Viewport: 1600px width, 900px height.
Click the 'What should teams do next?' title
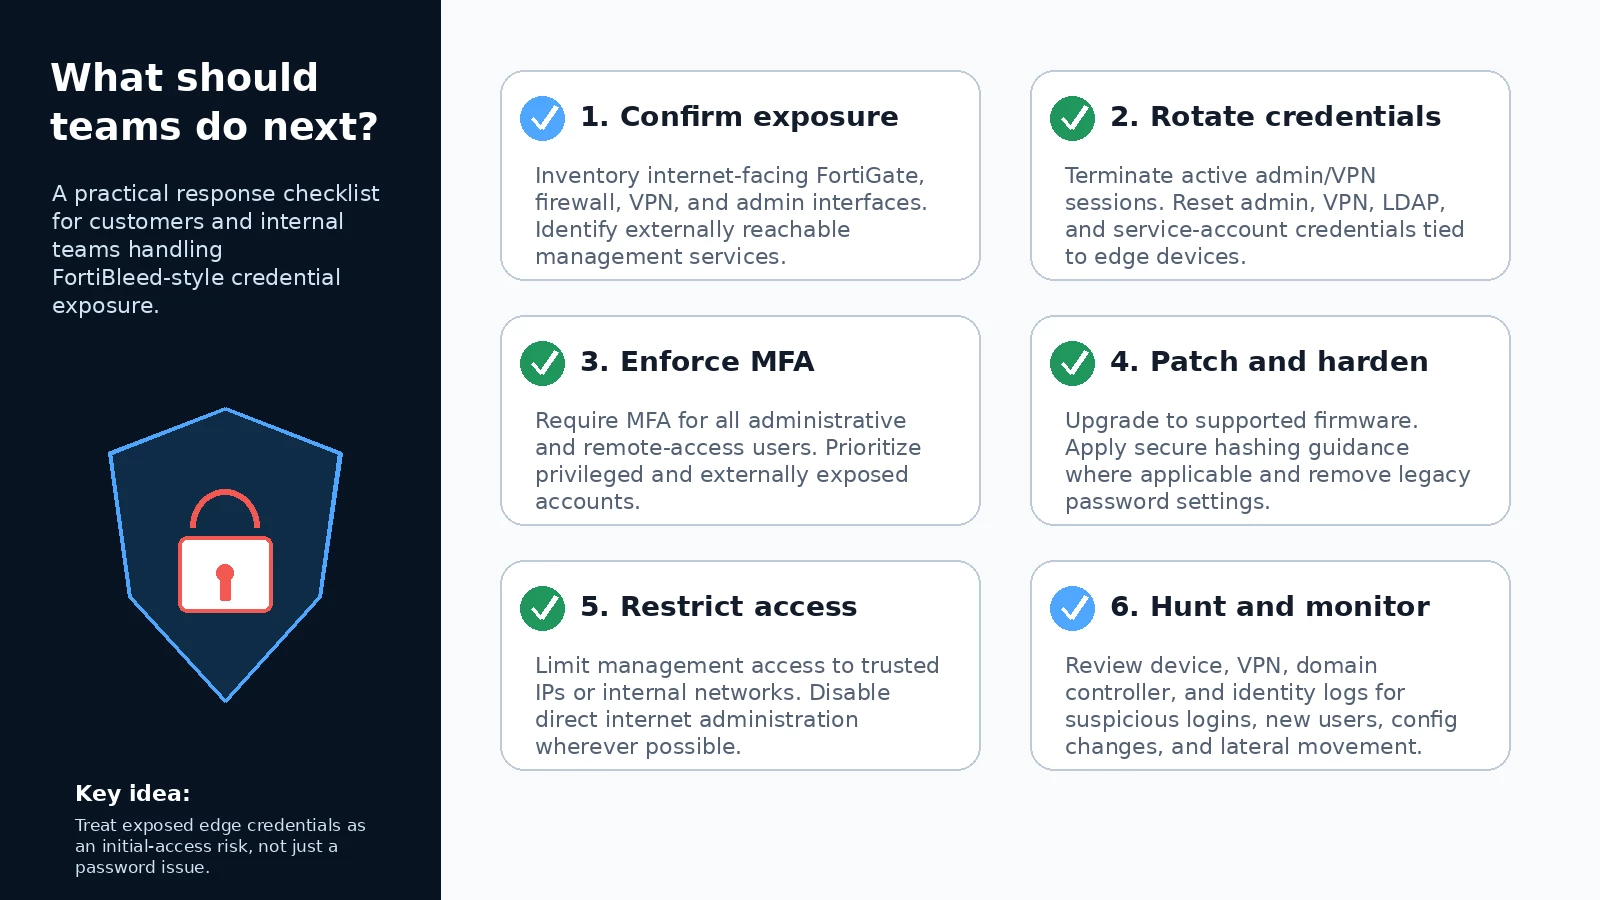coord(214,102)
